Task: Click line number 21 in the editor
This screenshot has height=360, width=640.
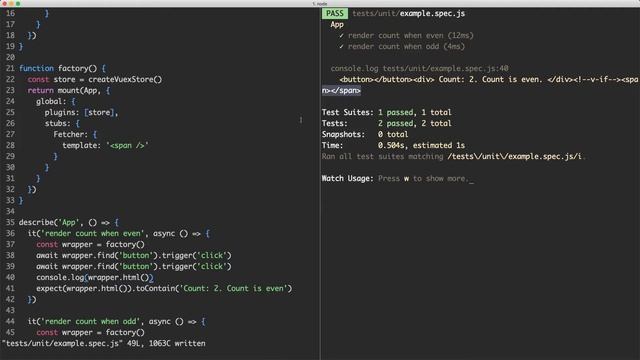Action: click(10, 68)
